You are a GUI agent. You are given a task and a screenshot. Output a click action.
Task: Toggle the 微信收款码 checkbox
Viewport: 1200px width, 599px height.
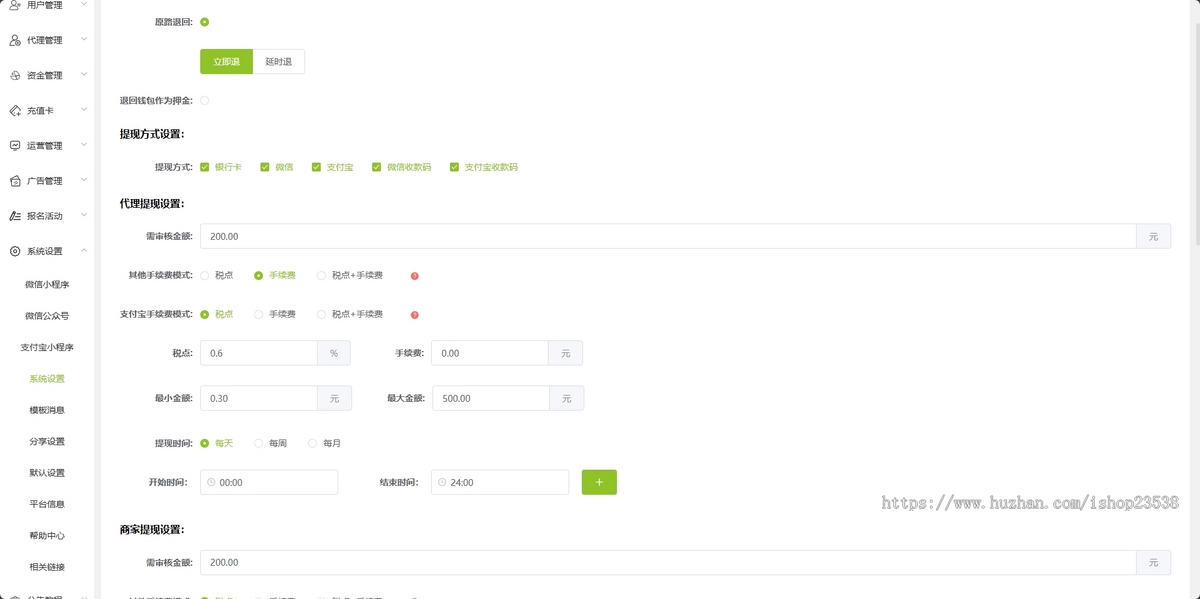pyautogui.click(x=377, y=166)
